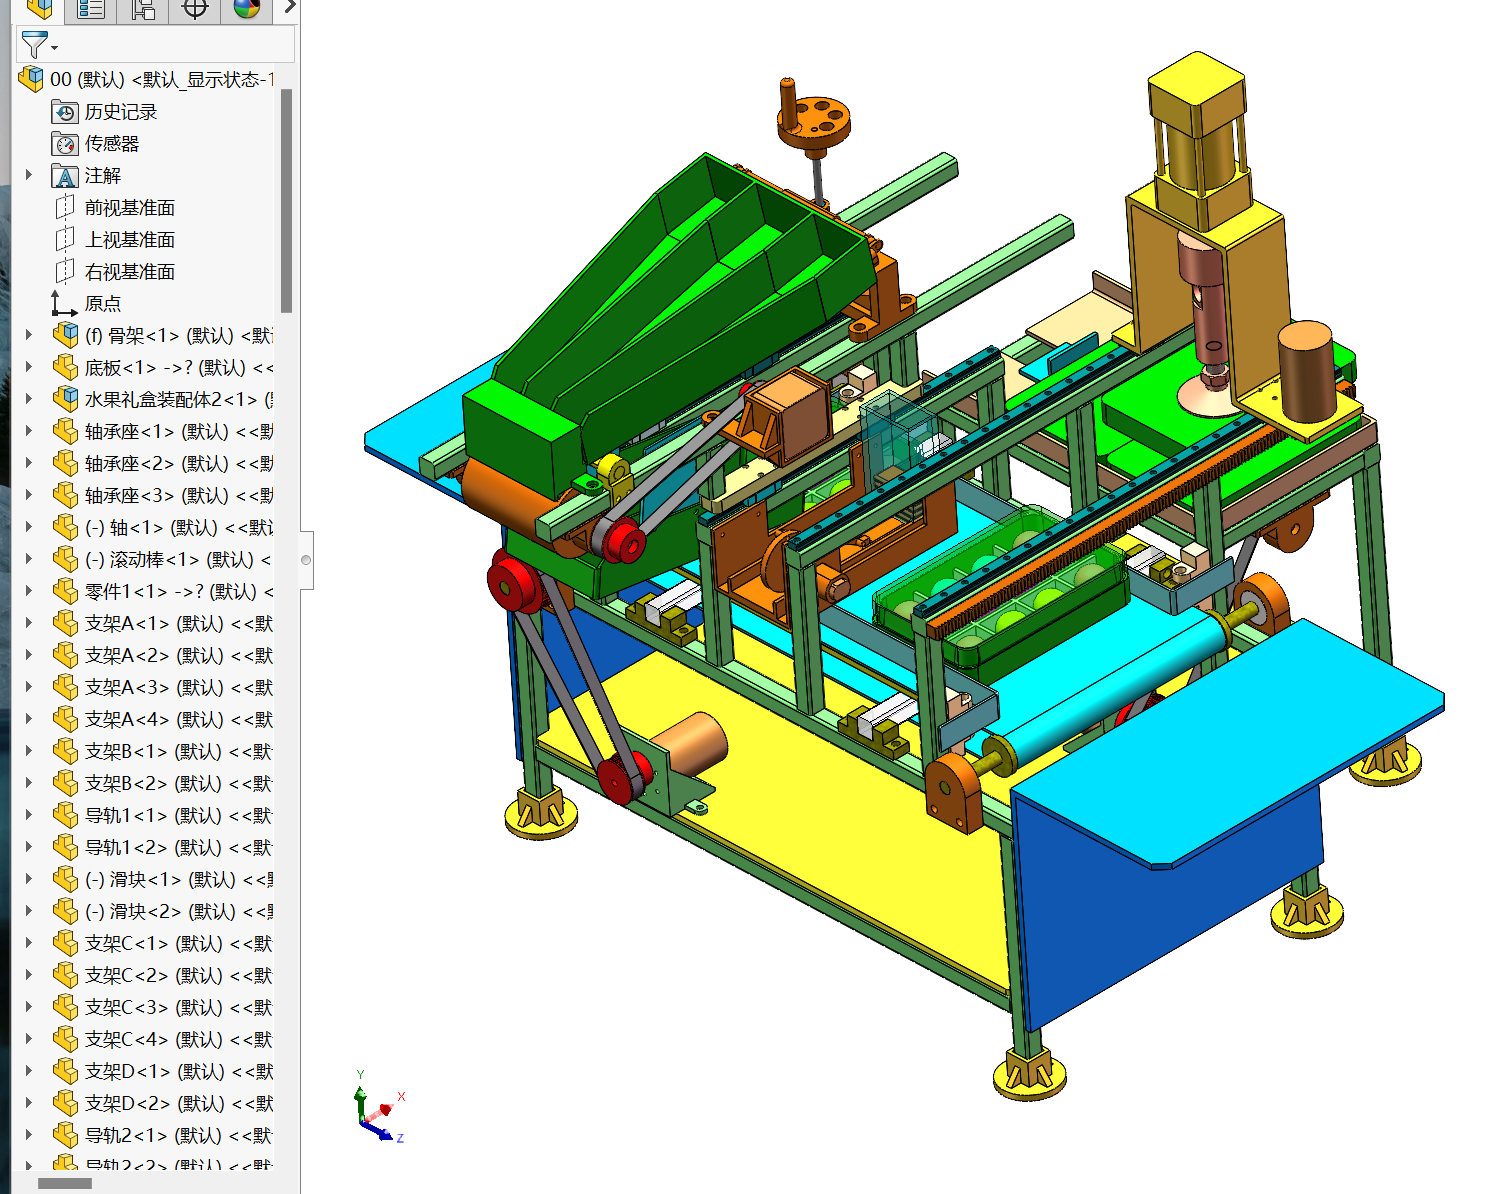Viewport: 1500px width, 1194px height.
Task: Click the assembly icon beside 00 (默认)
Action: tap(31, 77)
